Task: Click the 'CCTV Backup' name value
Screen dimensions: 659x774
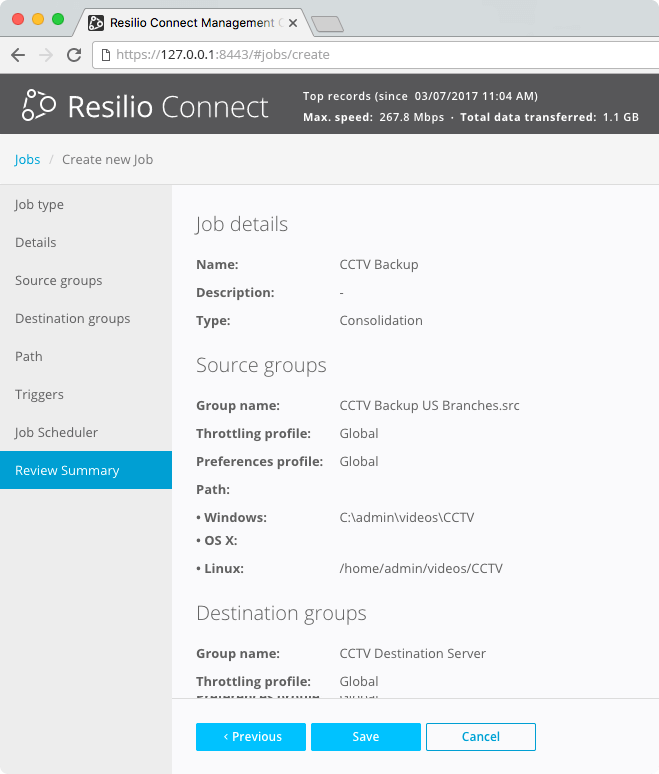Action: pos(379,265)
